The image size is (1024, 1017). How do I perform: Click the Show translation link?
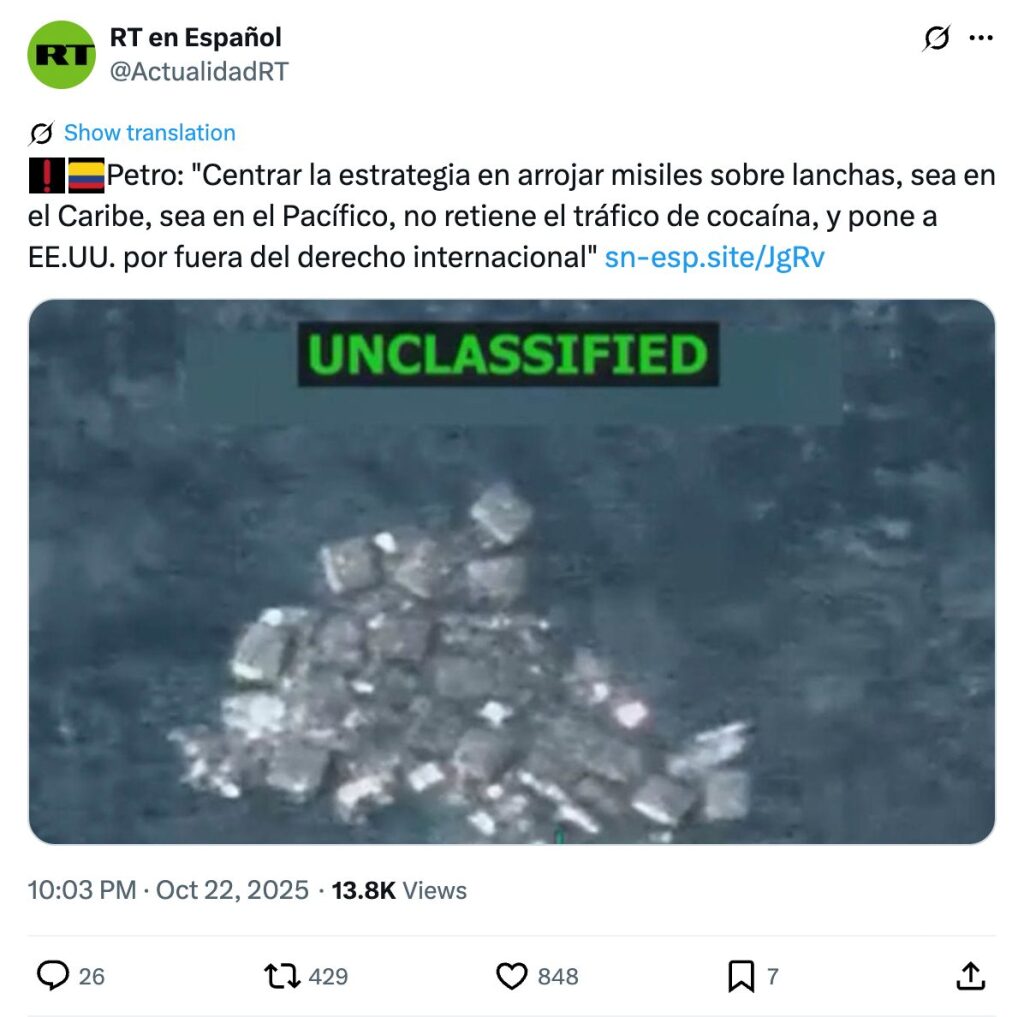[150, 133]
